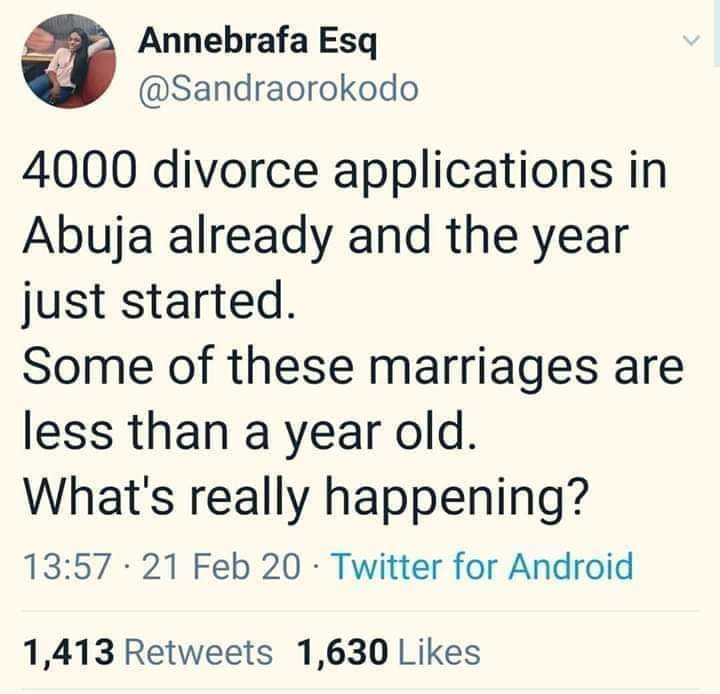Click the text "just started."
The image size is (720, 694).
(157, 304)
